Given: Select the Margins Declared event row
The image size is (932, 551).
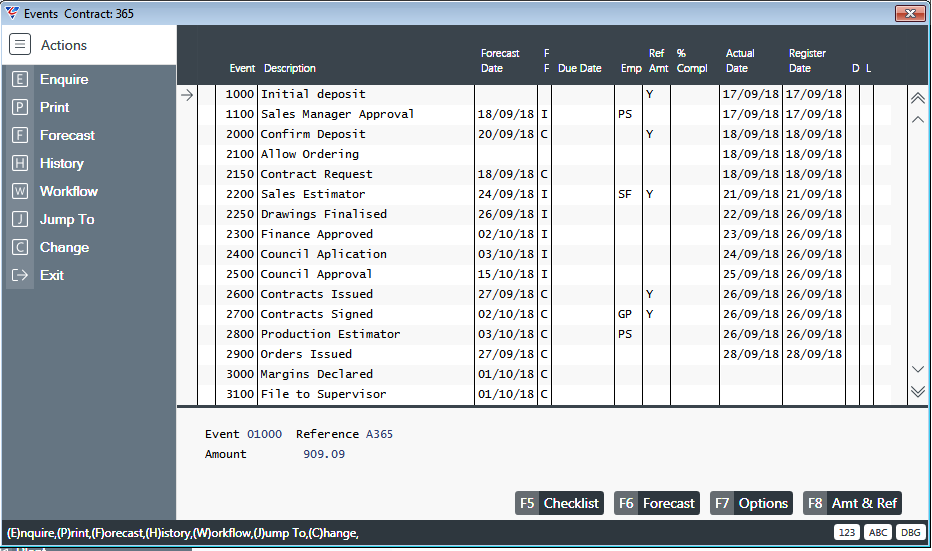Looking at the screenshot, I should [x=544, y=374].
